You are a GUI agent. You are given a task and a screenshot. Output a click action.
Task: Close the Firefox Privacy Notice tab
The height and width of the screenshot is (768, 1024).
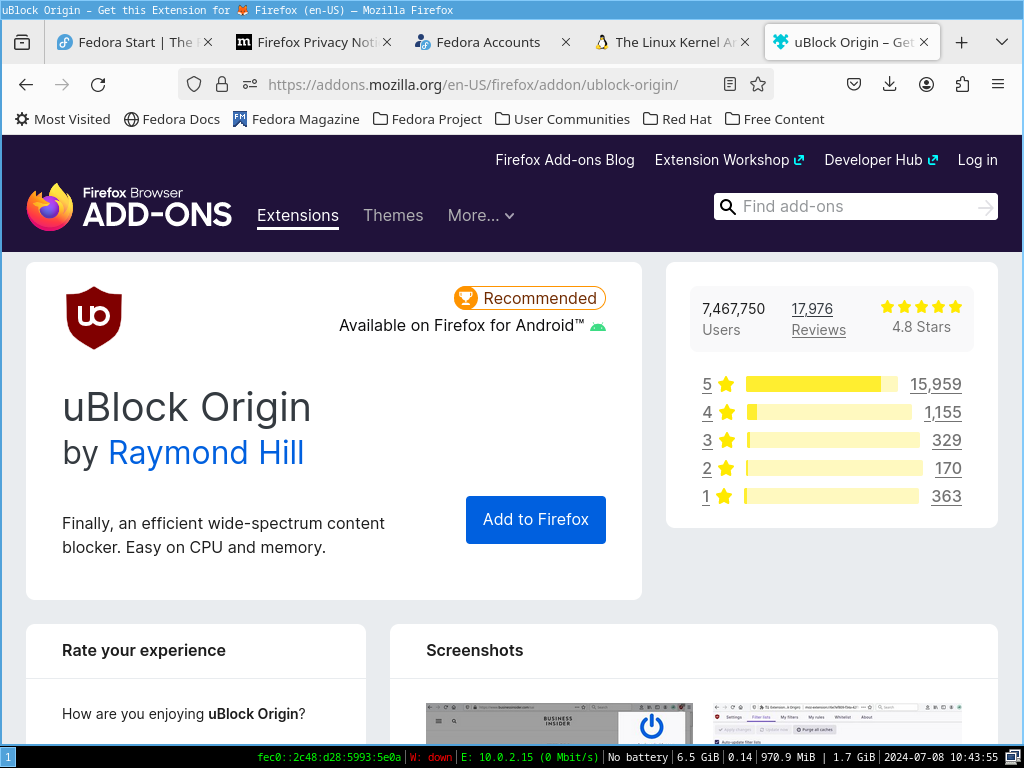[387, 42]
